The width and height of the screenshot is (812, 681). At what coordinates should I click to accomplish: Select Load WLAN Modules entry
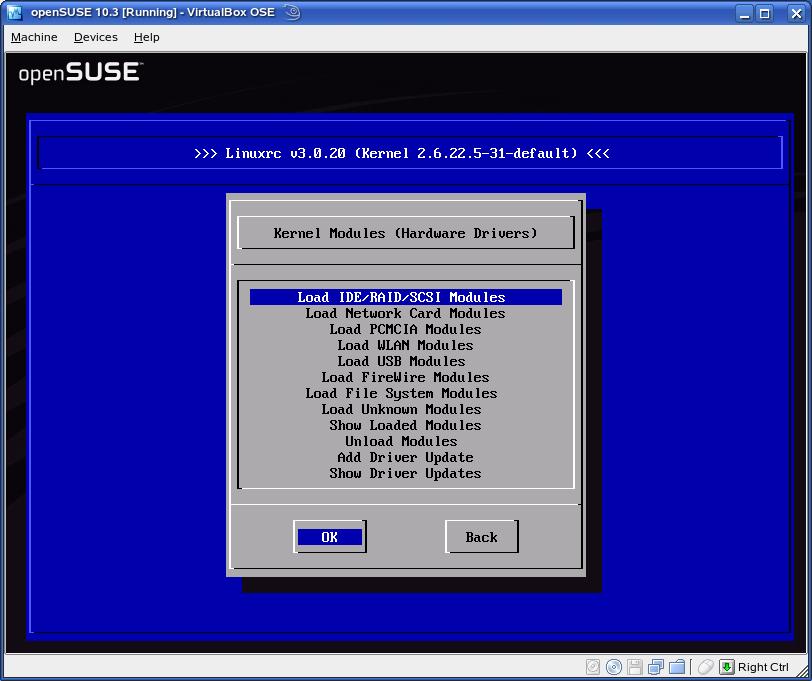point(405,345)
